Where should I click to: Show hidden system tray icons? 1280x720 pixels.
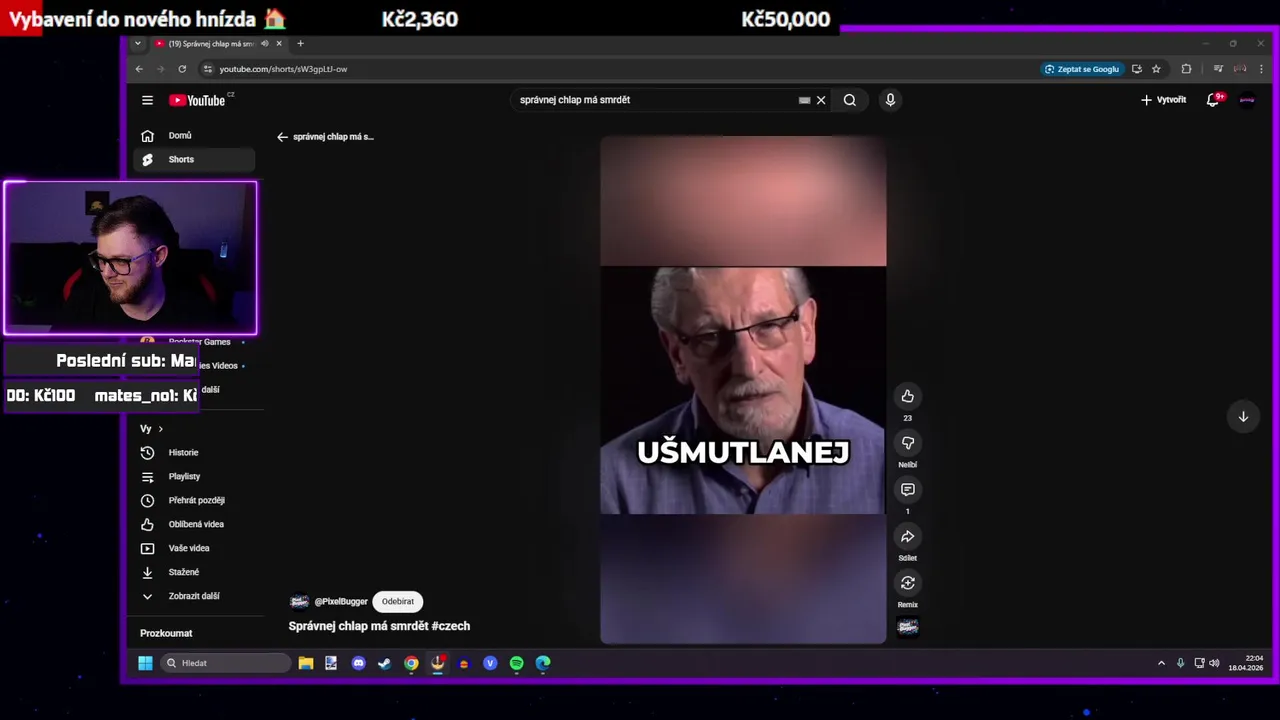coord(1161,663)
